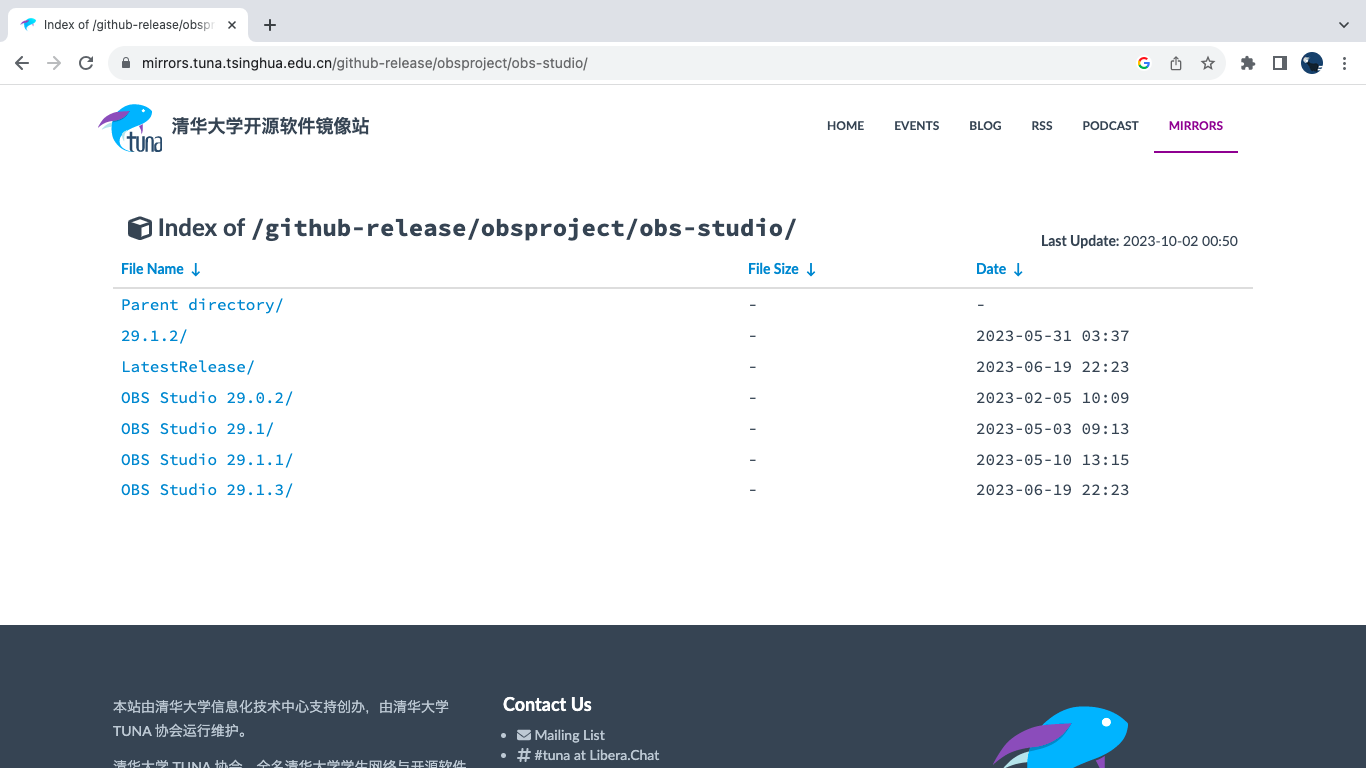This screenshot has height=768, width=1366.
Task: Toggle the browser side panel icon
Action: point(1279,63)
